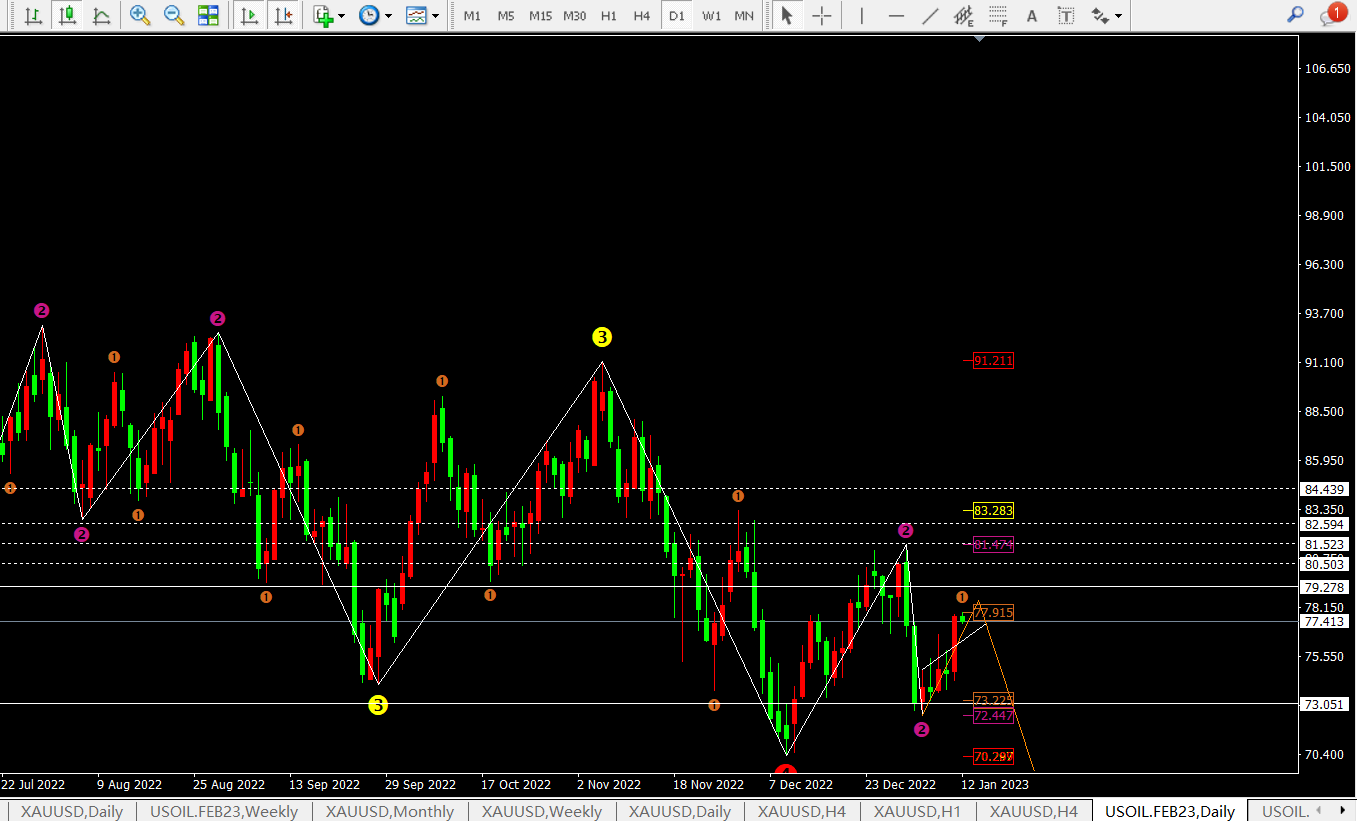The width and height of the screenshot is (1357, 821).
Task: Open the periodicity clock button
Action: point(369,15)
